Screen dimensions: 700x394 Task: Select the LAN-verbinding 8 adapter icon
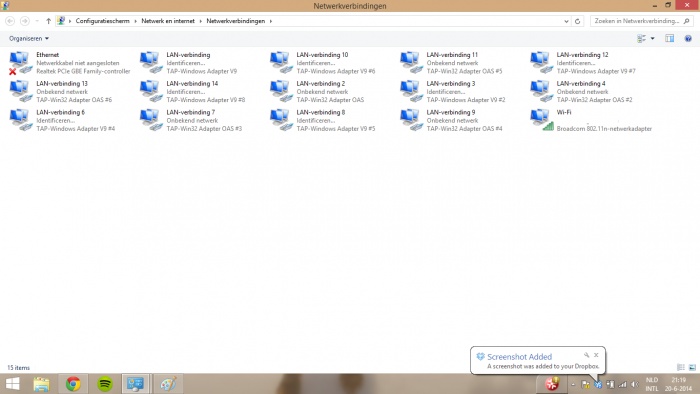281,120
